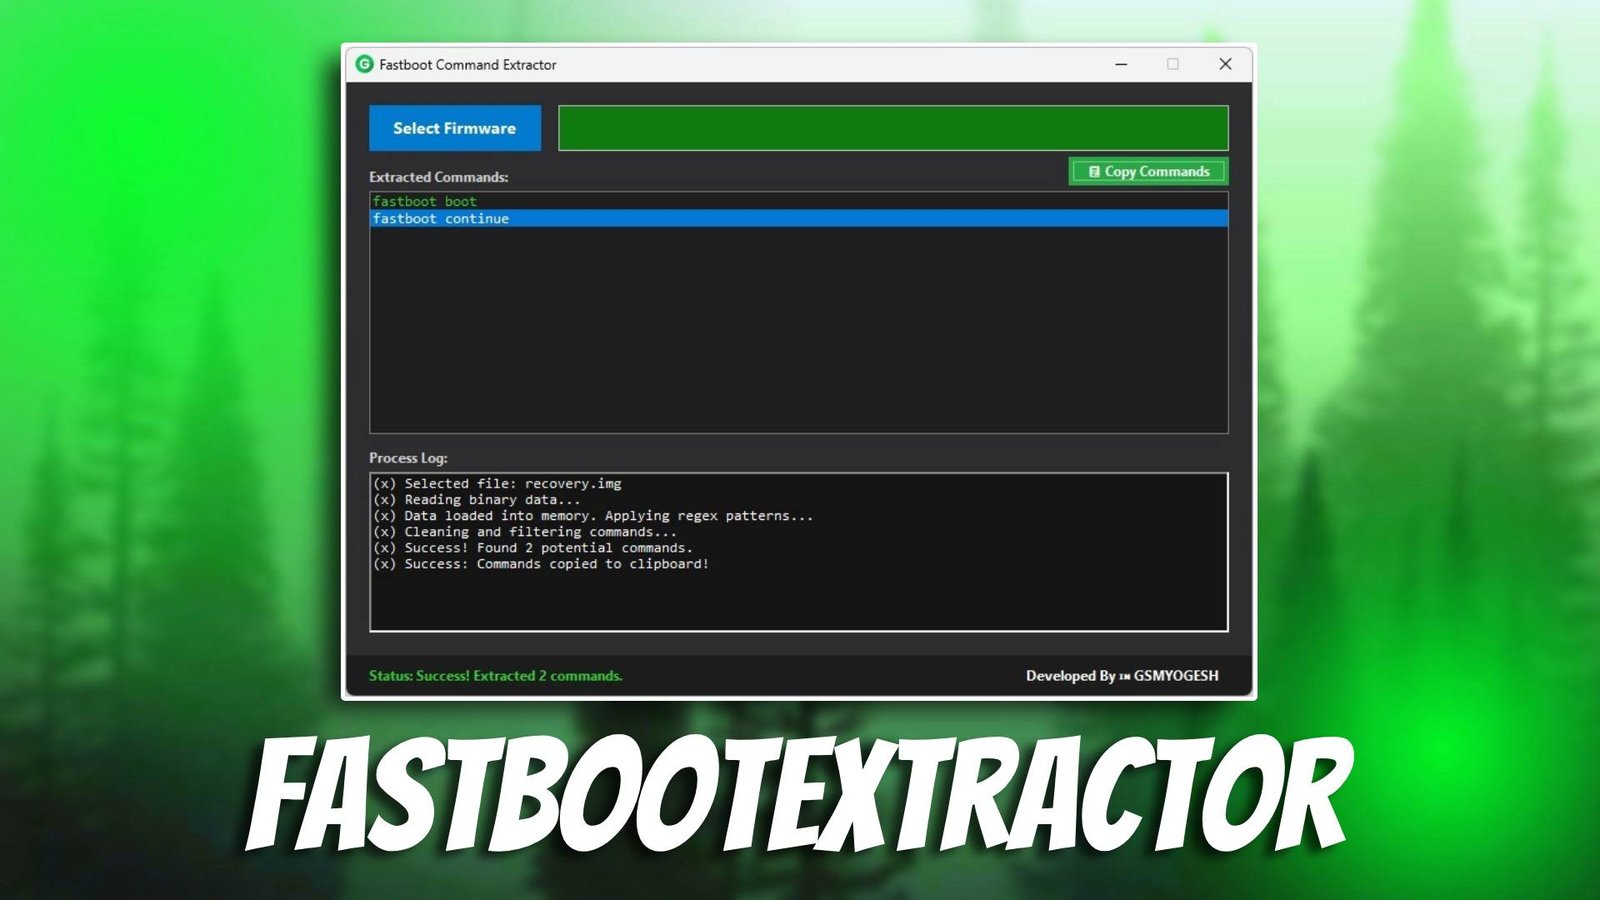Select the fastboot continue command

coord(441,218)
